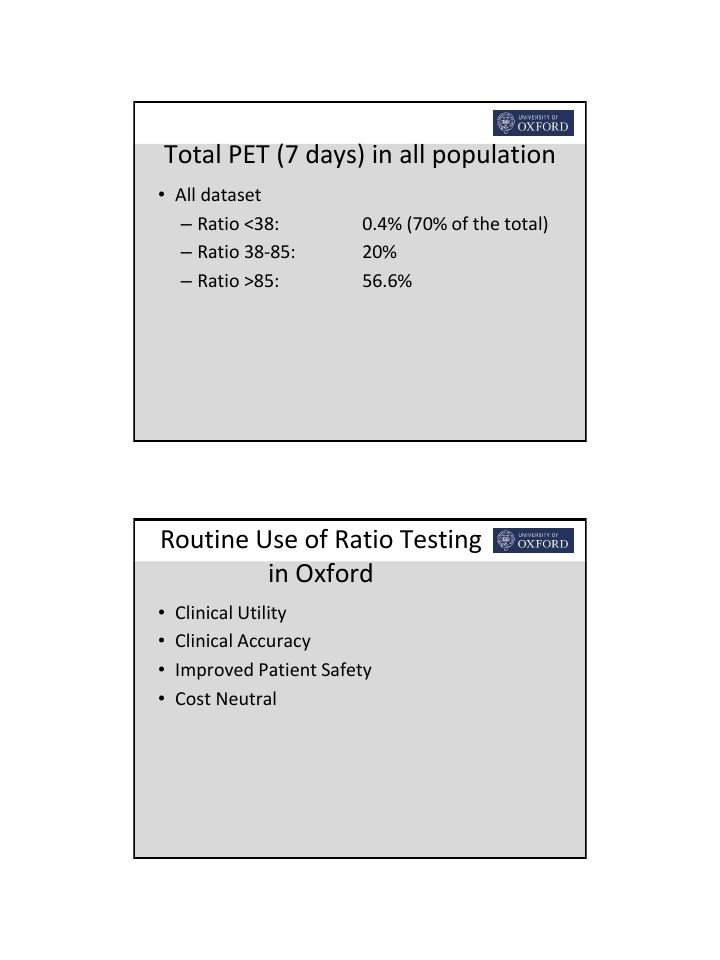Select the 'Cost Neutral' bullet text

(x=226, y=699)
